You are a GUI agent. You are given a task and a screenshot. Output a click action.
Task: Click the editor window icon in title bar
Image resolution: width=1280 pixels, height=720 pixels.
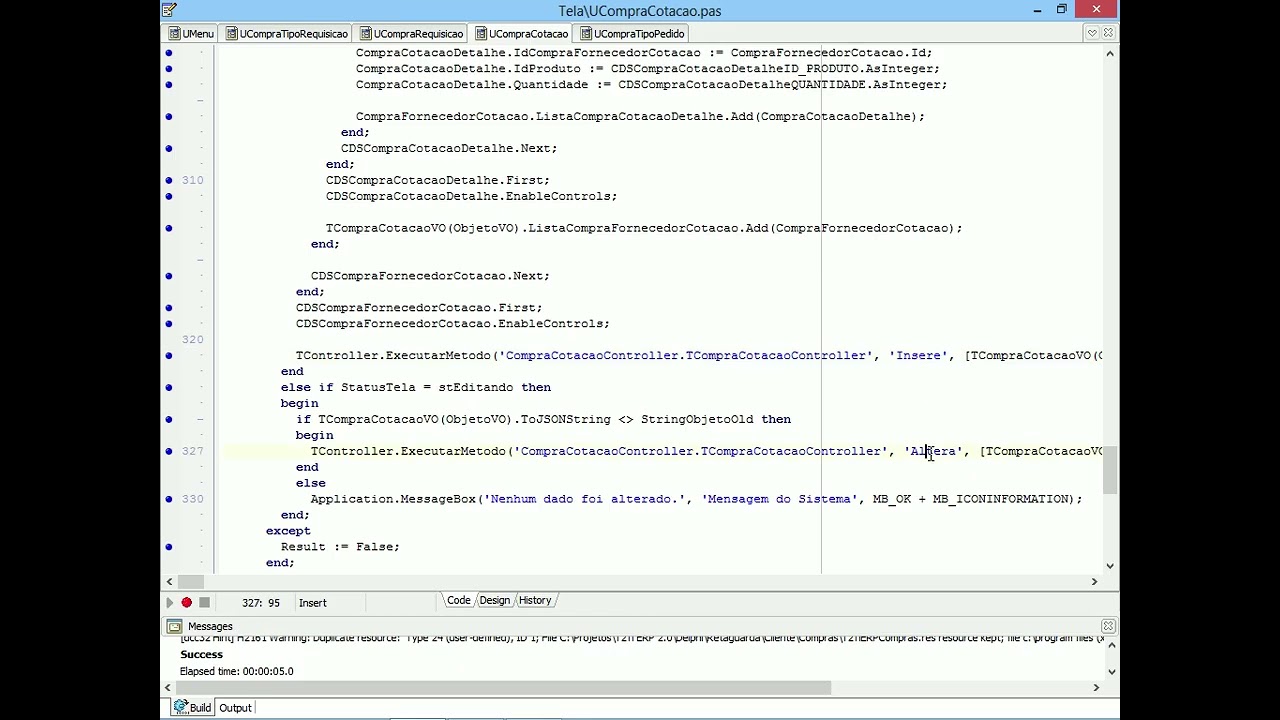169,10
